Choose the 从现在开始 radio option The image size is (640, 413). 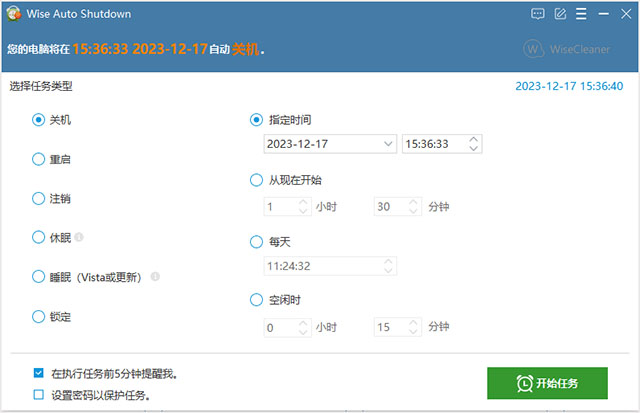(256, 180)
